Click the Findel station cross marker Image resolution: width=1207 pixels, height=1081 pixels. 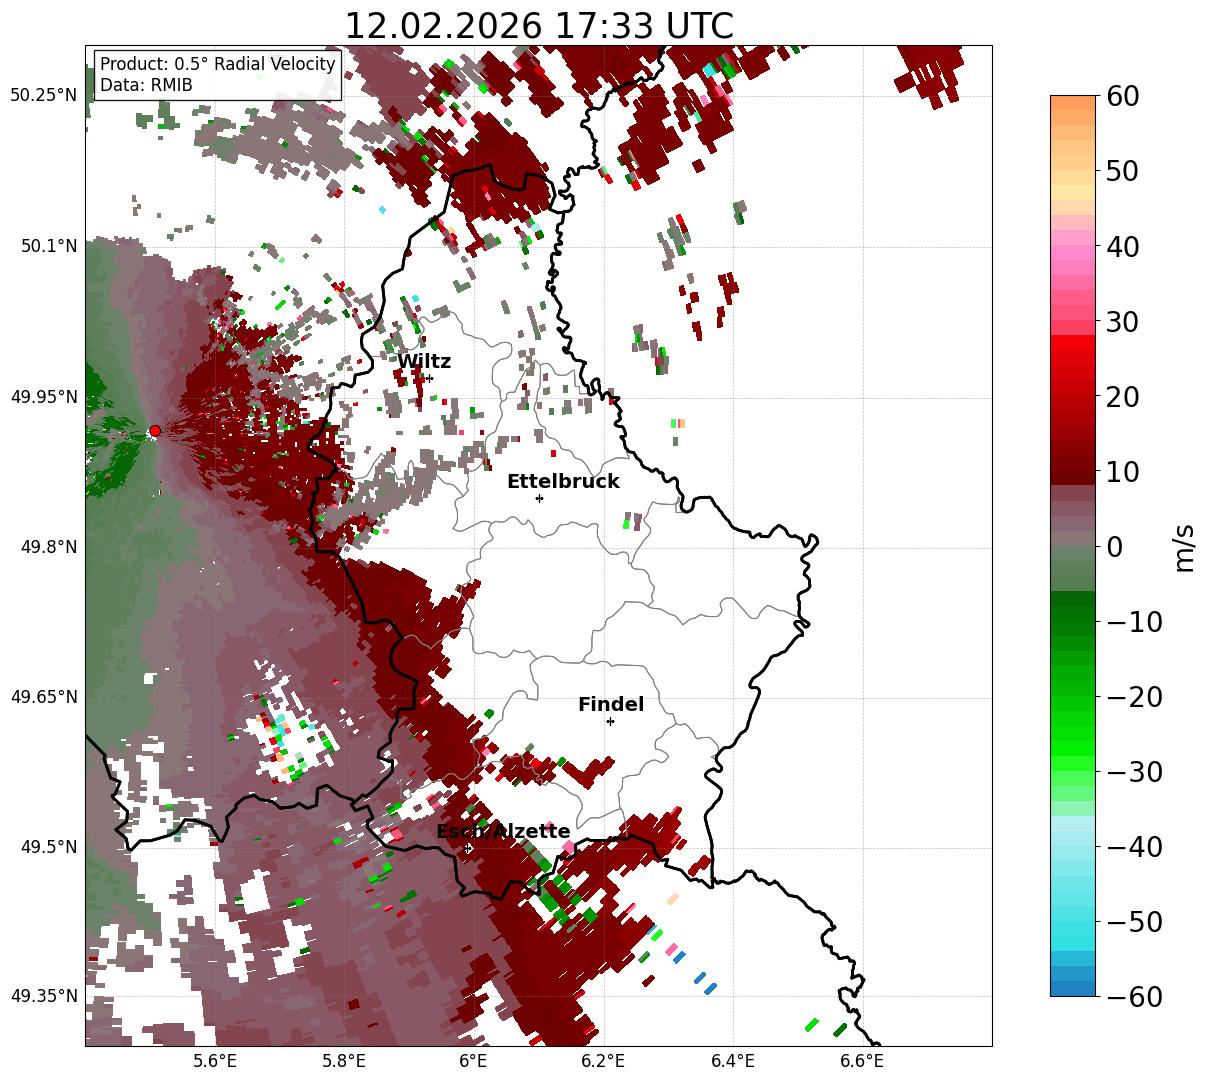610,721
